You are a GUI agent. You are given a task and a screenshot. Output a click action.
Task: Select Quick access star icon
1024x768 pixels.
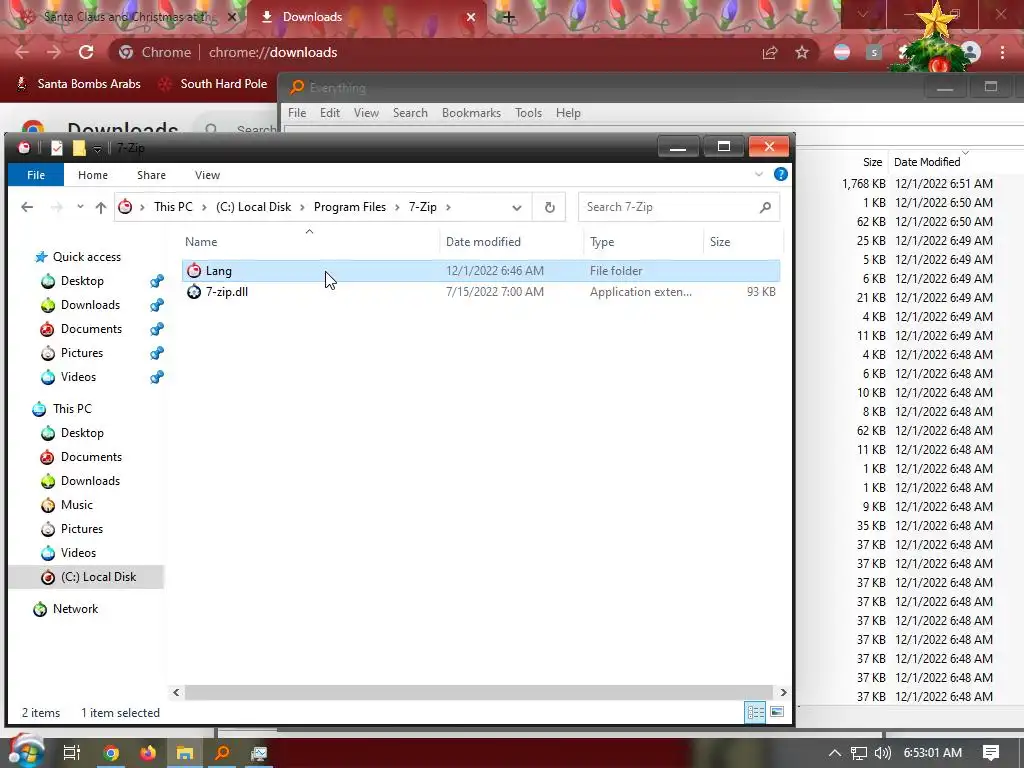[x=41, y=257]
